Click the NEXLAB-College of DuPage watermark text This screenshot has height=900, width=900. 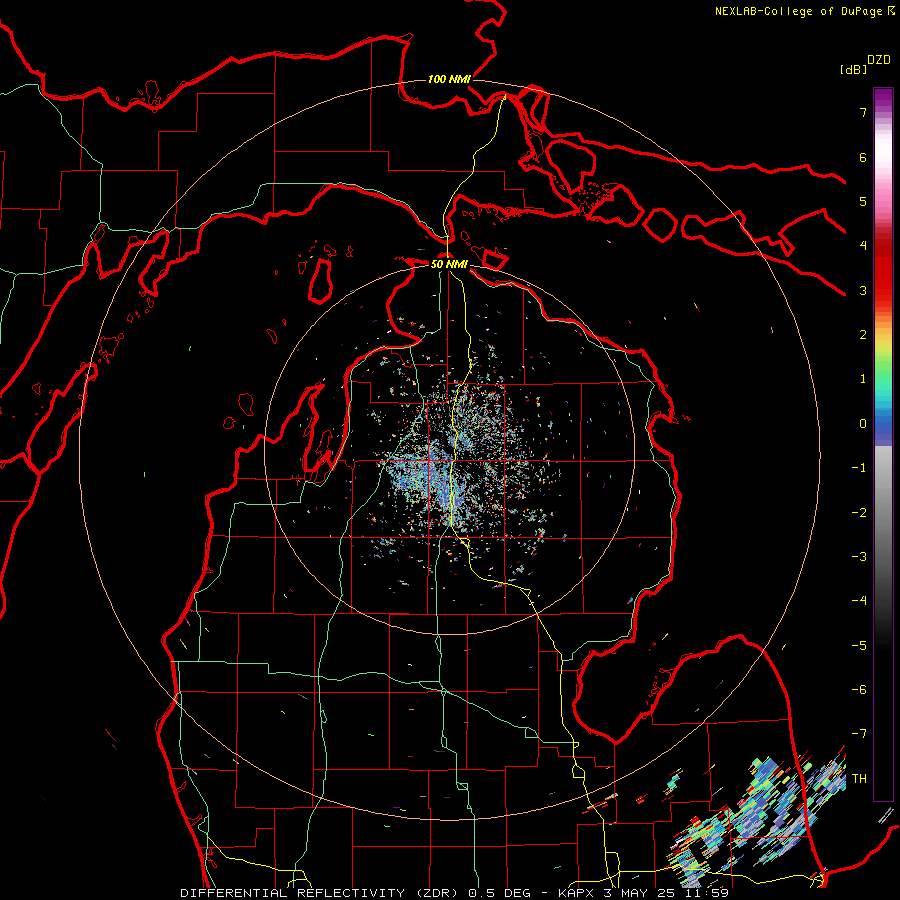point(799,11)
